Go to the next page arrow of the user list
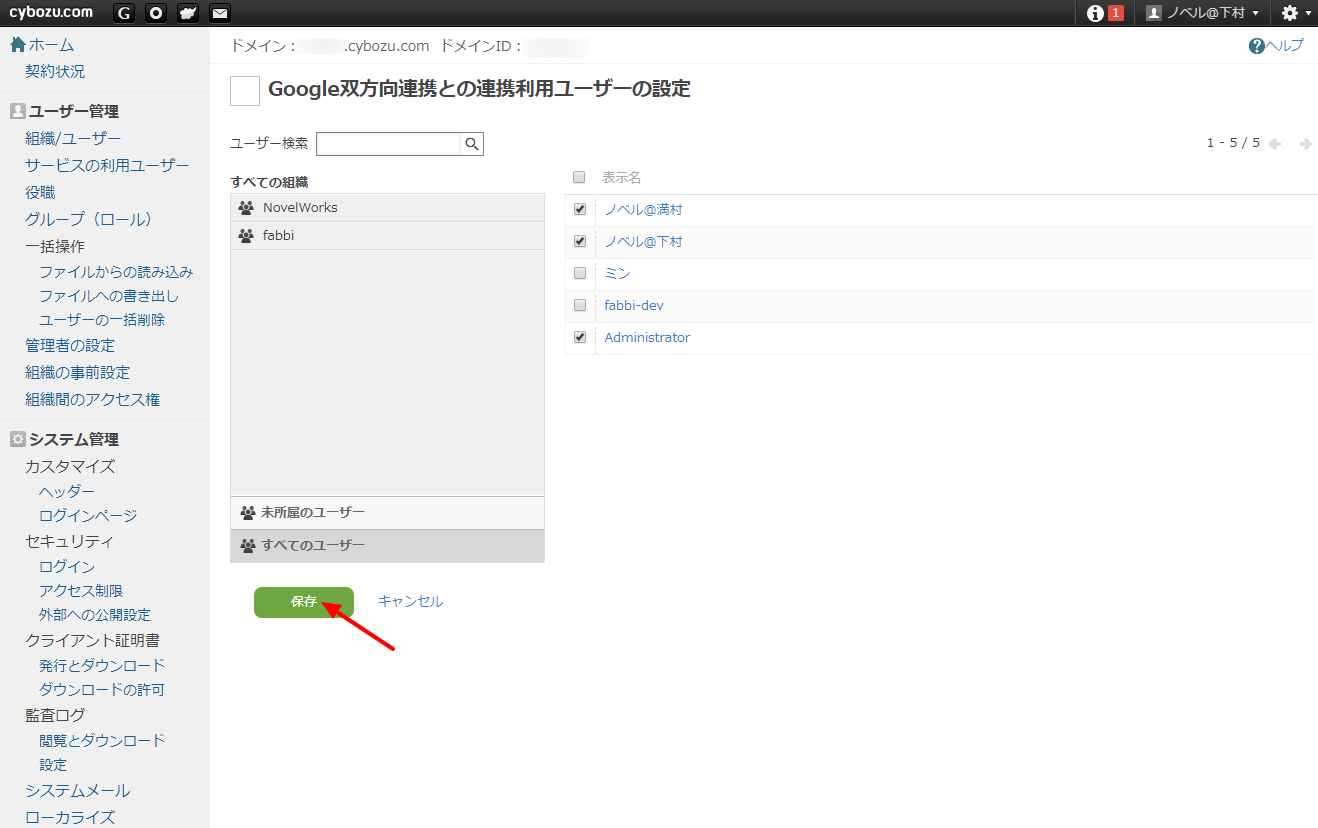 coord(1305,144)
